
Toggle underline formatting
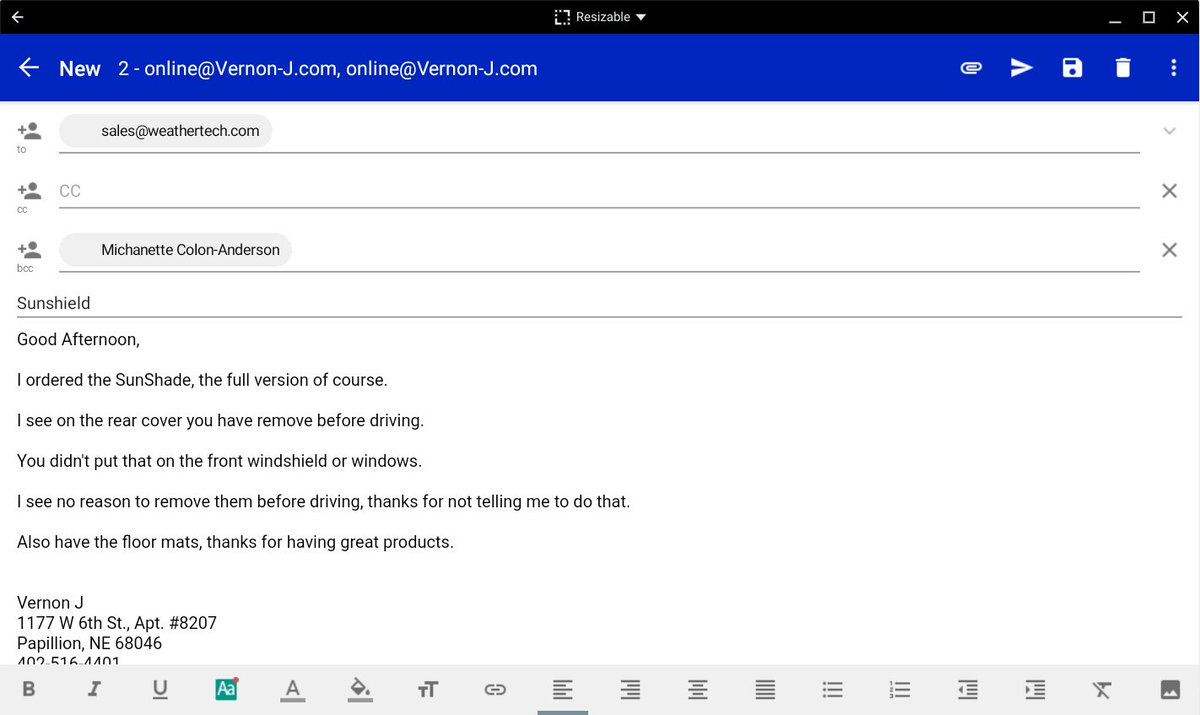point(160,689)
